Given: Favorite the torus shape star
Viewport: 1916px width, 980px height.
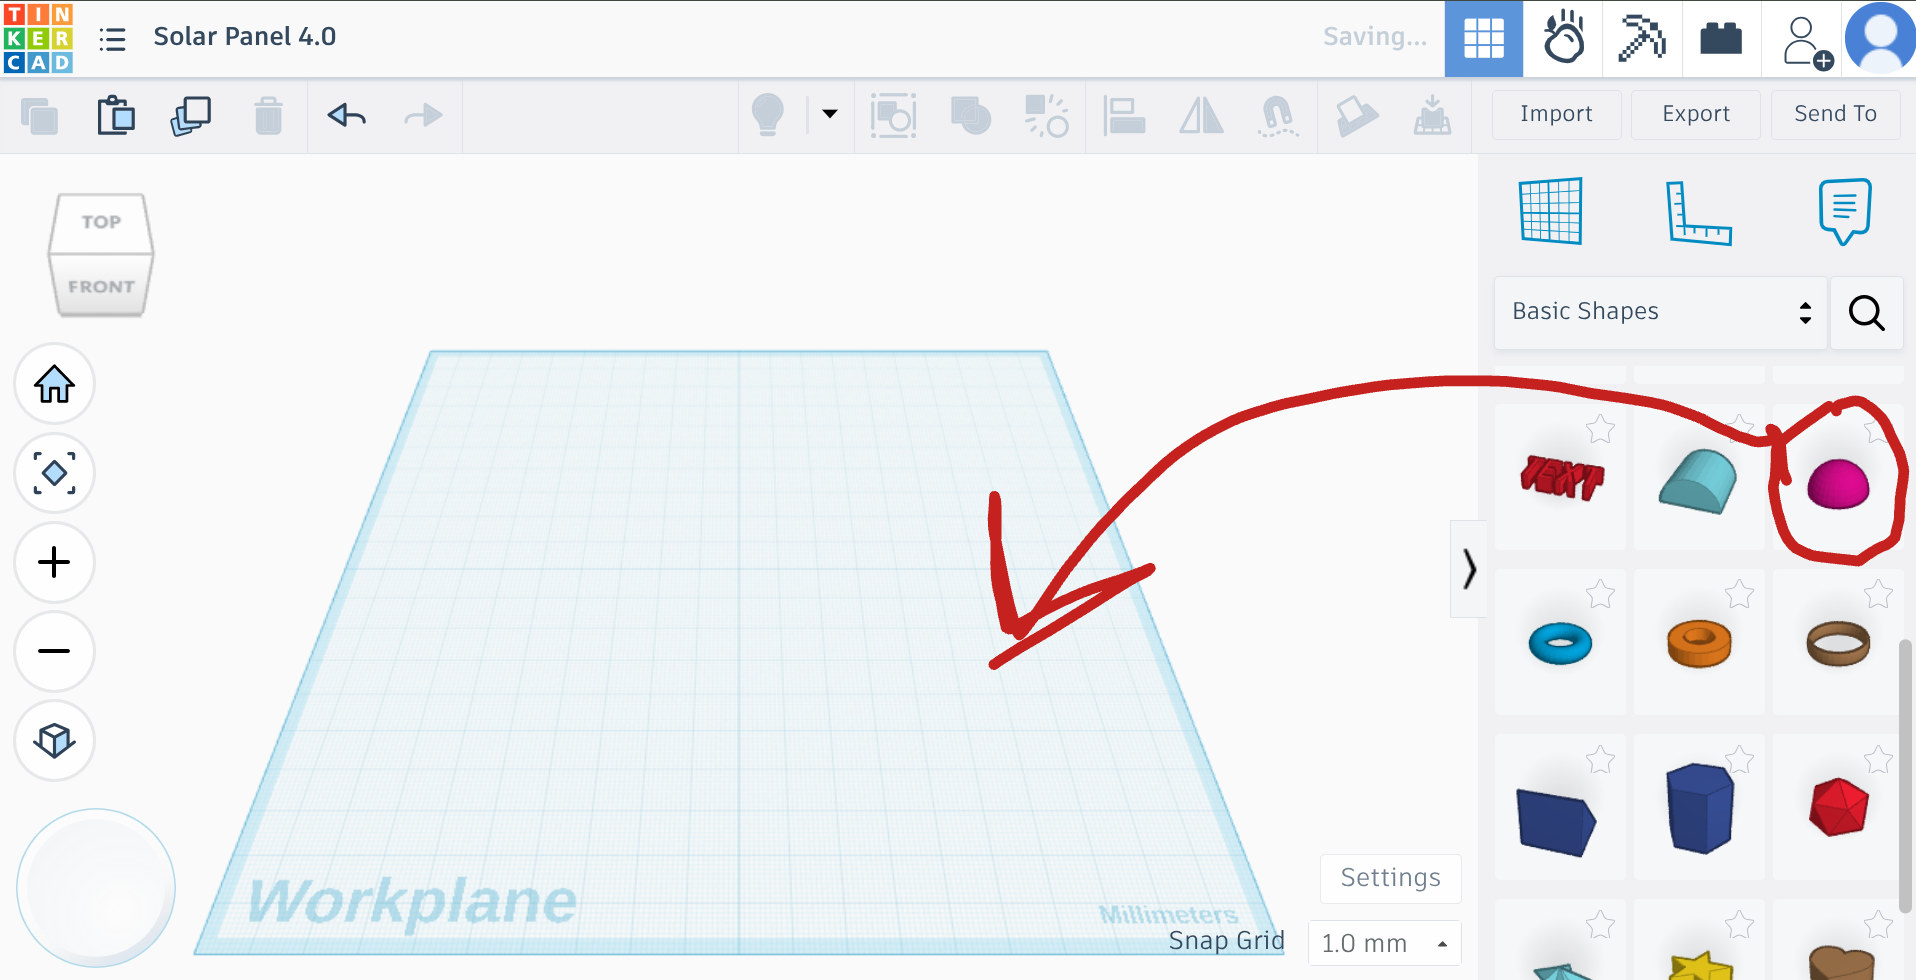Looking at the screenshot, I should click(1600, 594).
